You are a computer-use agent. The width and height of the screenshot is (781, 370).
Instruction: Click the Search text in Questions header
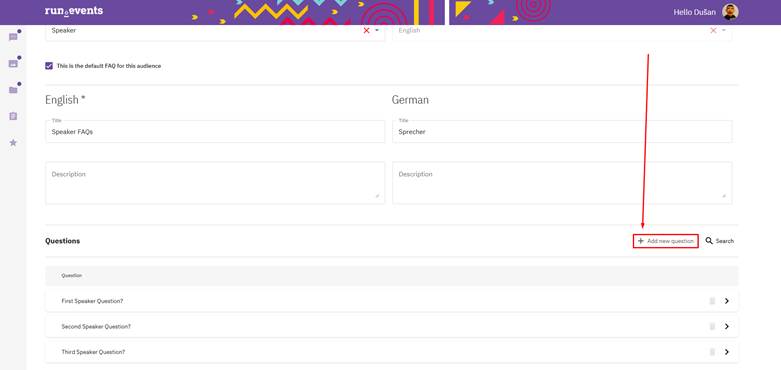725,241
